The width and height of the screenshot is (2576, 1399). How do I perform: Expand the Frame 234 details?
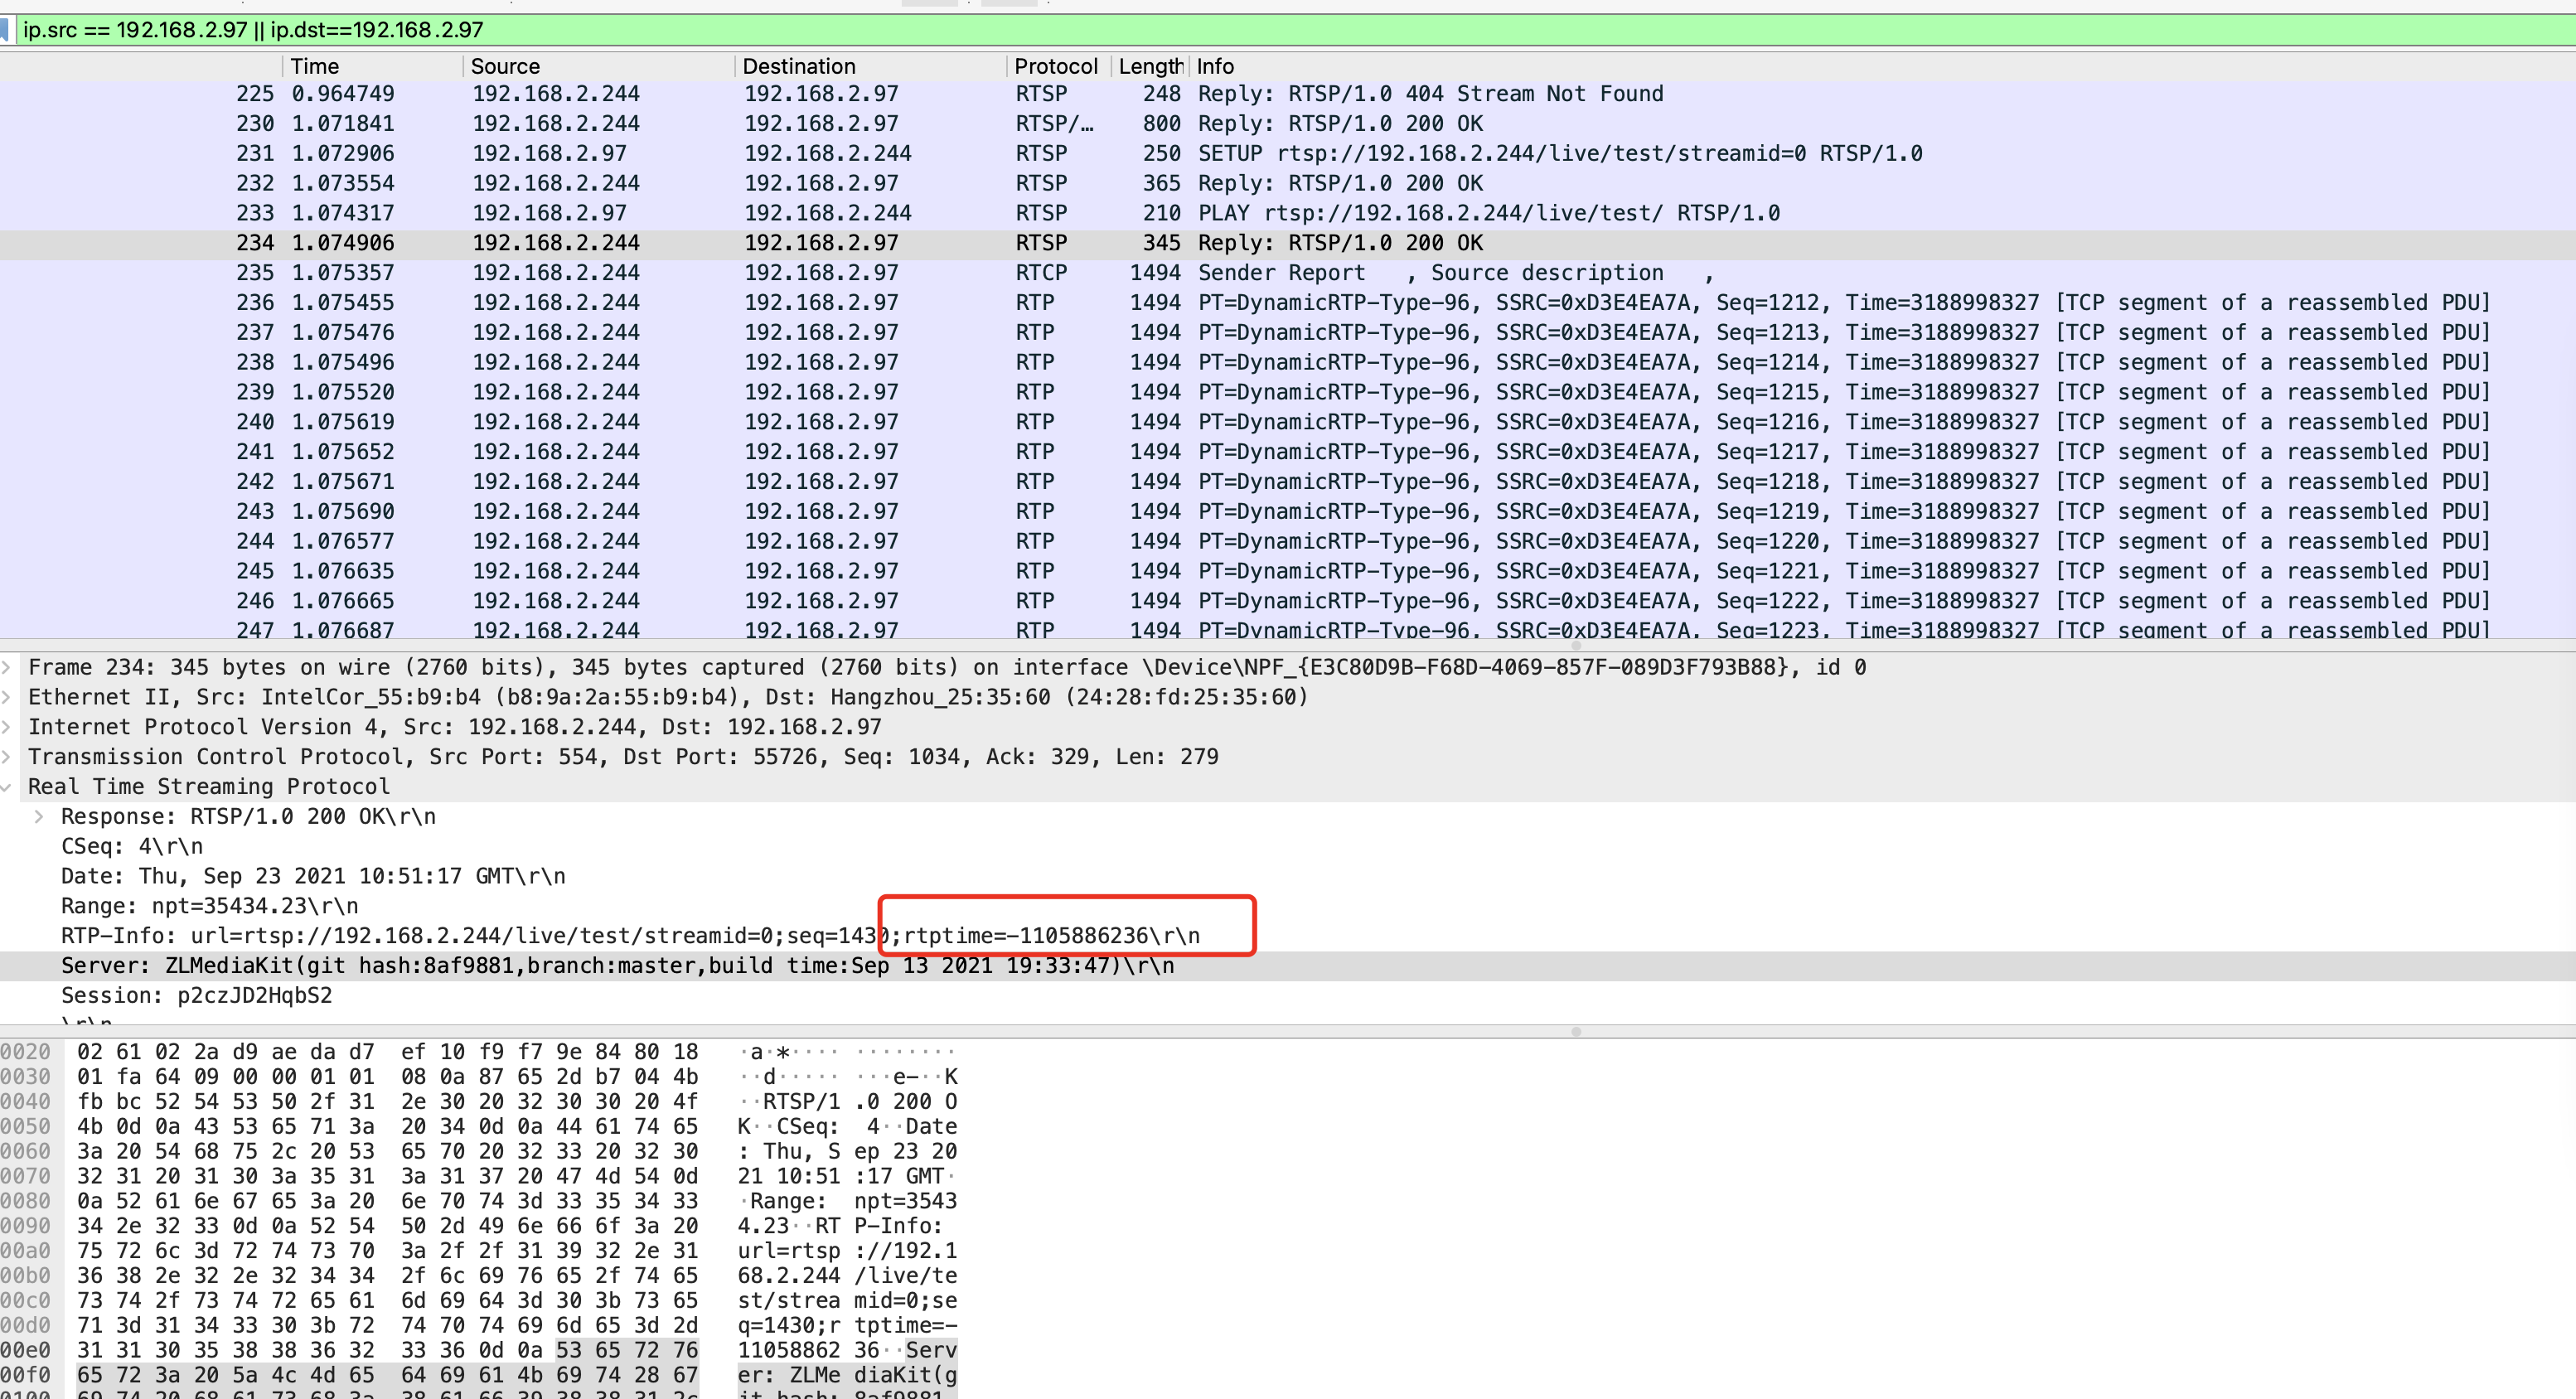coord(7,667)
